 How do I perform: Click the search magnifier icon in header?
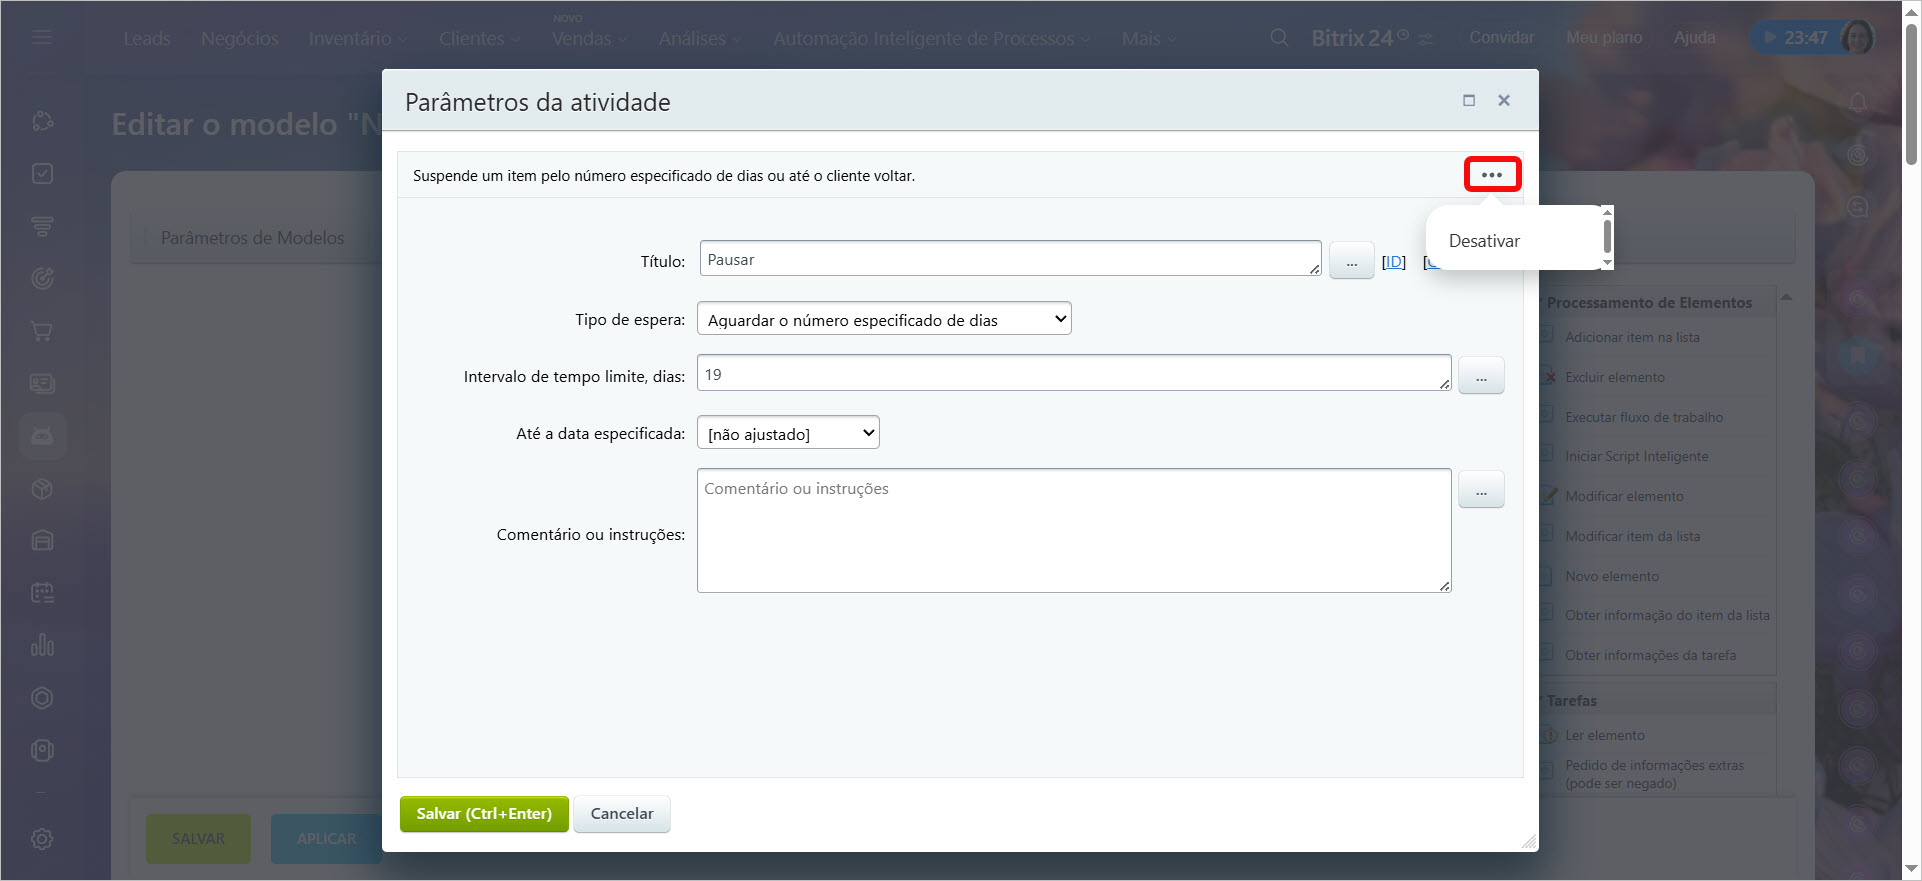[1278, 38]
